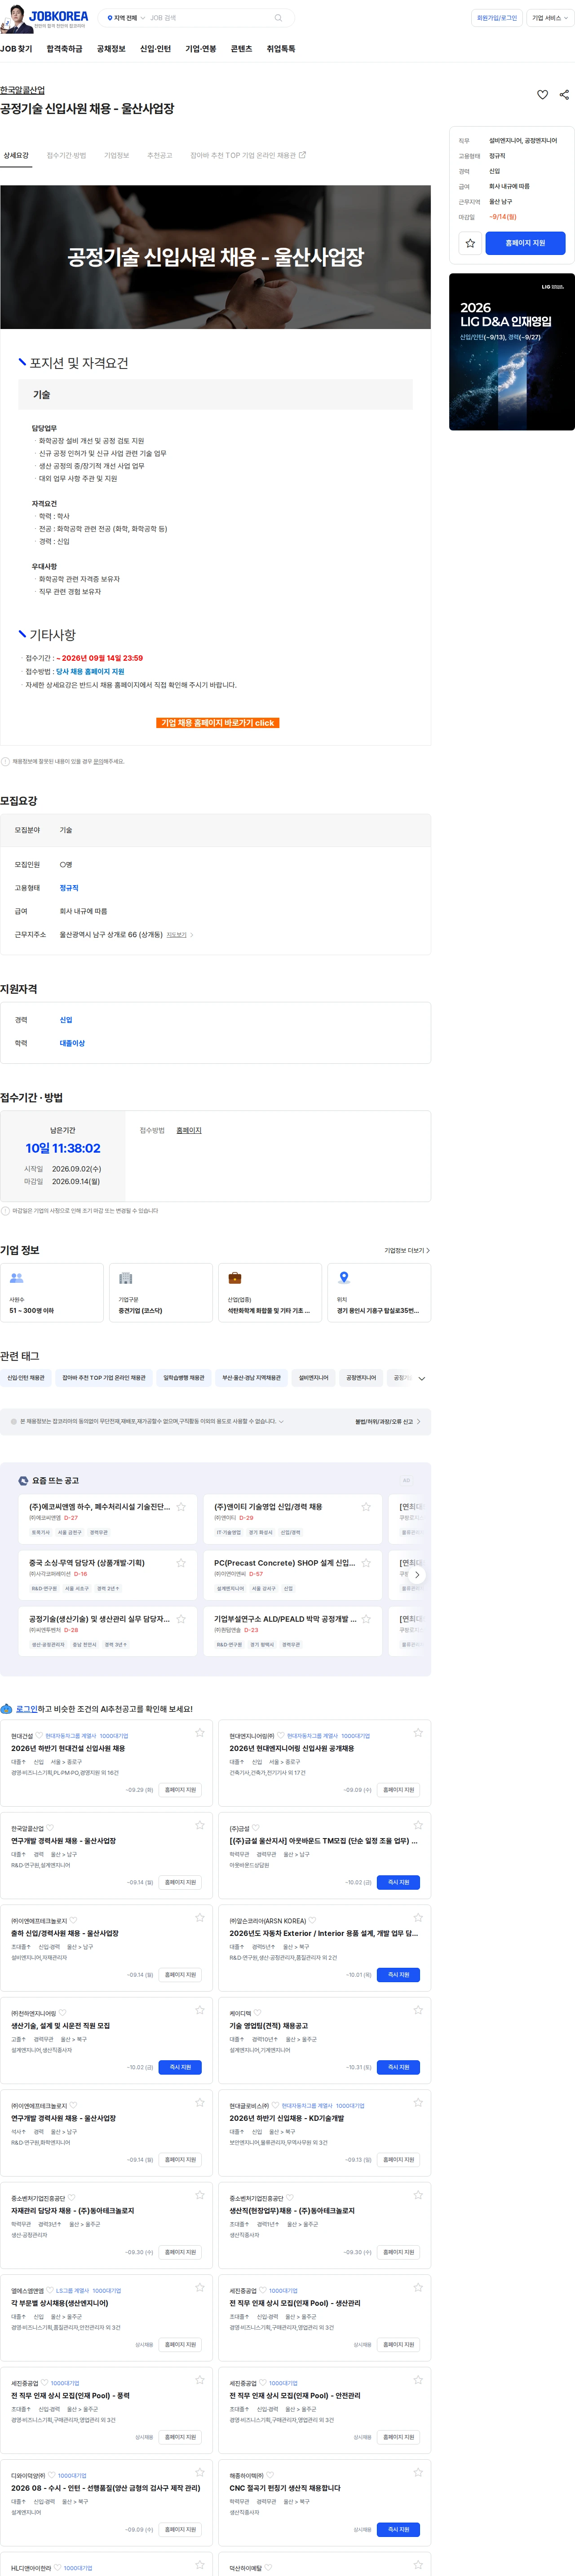Screen dimensions: 575x2576
Task: Open 잡아바 추천 TOP 기업 온라인 채용관 external link
Action: point(248,156)
